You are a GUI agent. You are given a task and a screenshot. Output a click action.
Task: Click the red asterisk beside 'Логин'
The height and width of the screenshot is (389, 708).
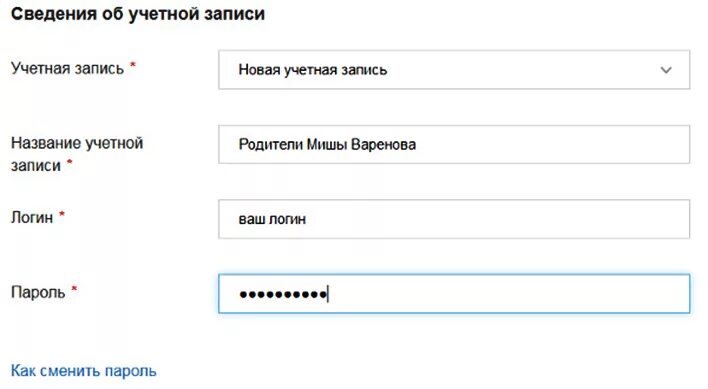tap(62, 214)
